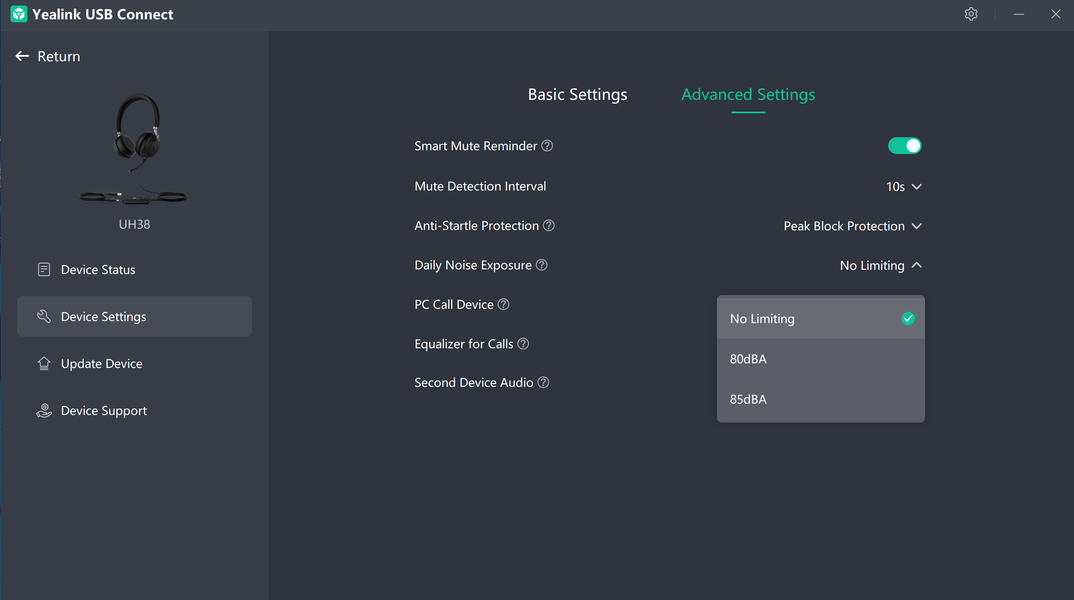Switch to the Basic Settings tab

[577, 95]
